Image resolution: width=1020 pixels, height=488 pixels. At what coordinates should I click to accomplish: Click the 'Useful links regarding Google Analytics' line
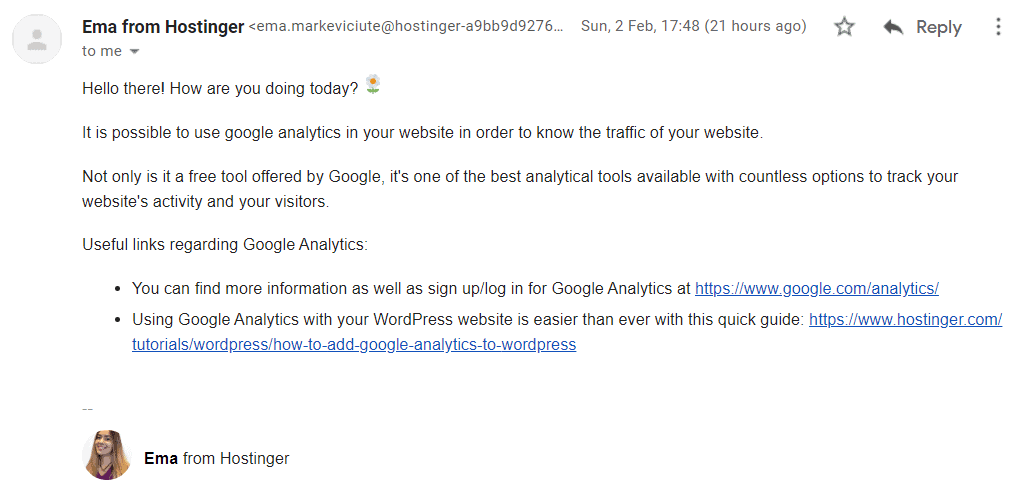pyautogui.click(x=225, y=245)
